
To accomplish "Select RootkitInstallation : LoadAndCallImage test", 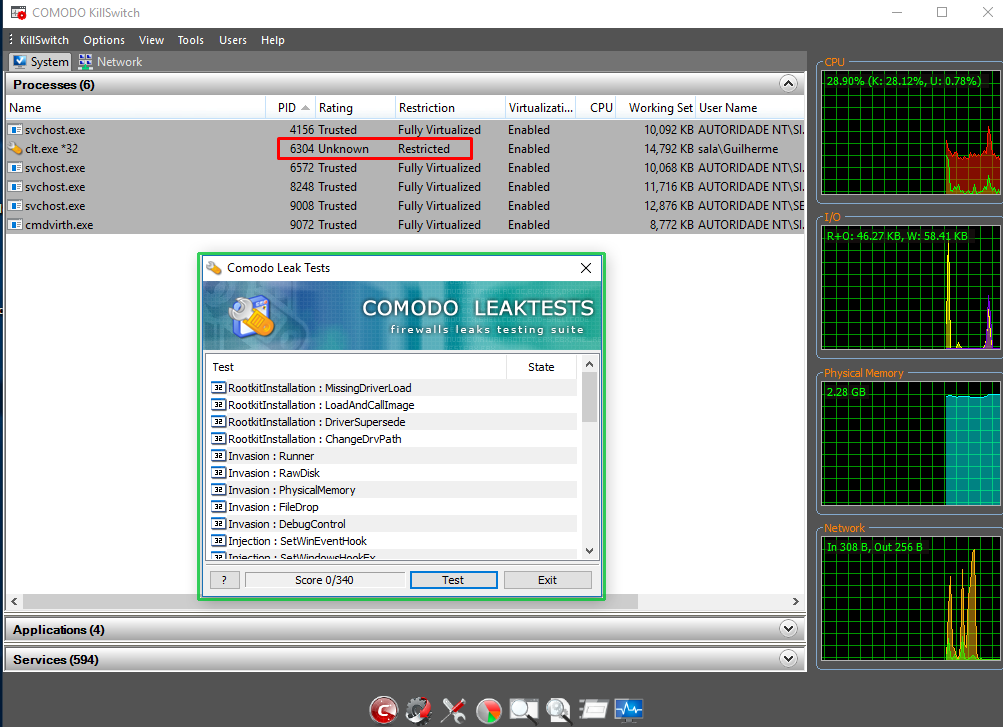I will click(321, 405).
